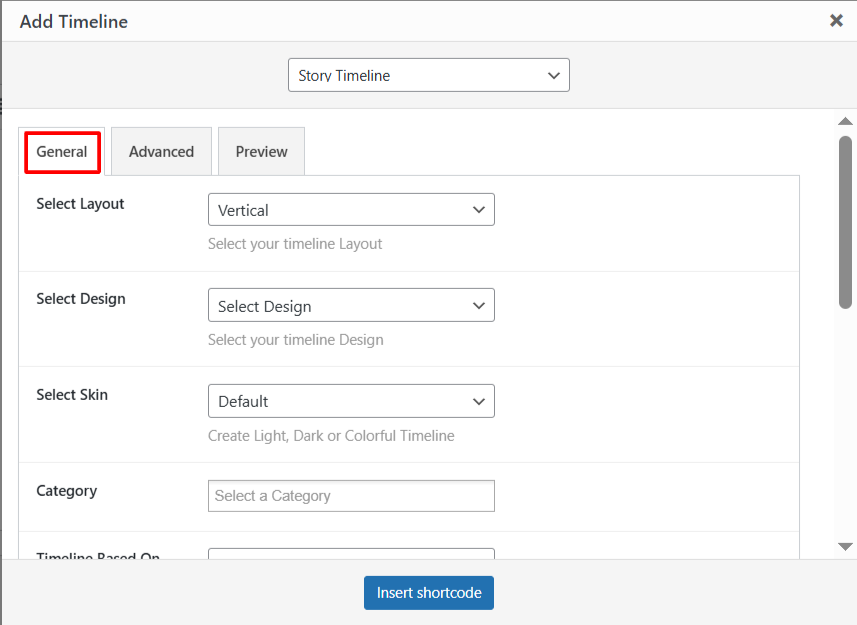This screenshot has height=625, width=857.
Task: Expand the Select Layout dropdown
Action: click(350, 209)
